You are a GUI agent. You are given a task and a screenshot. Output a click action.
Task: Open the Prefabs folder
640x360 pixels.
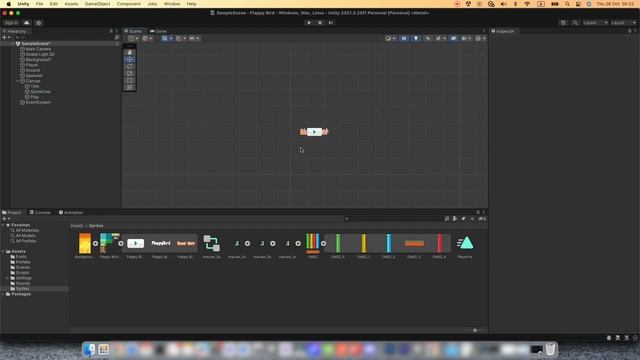[x=20, y=262]
